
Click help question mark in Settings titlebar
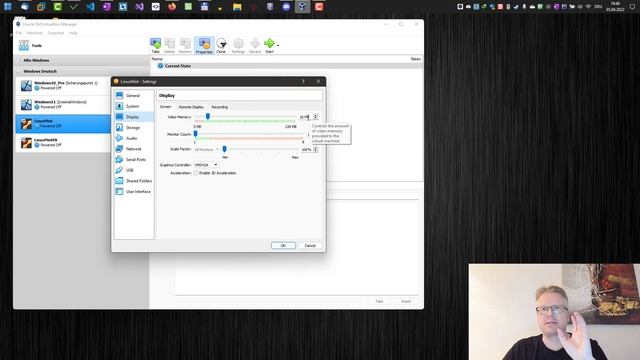[303, 81]
